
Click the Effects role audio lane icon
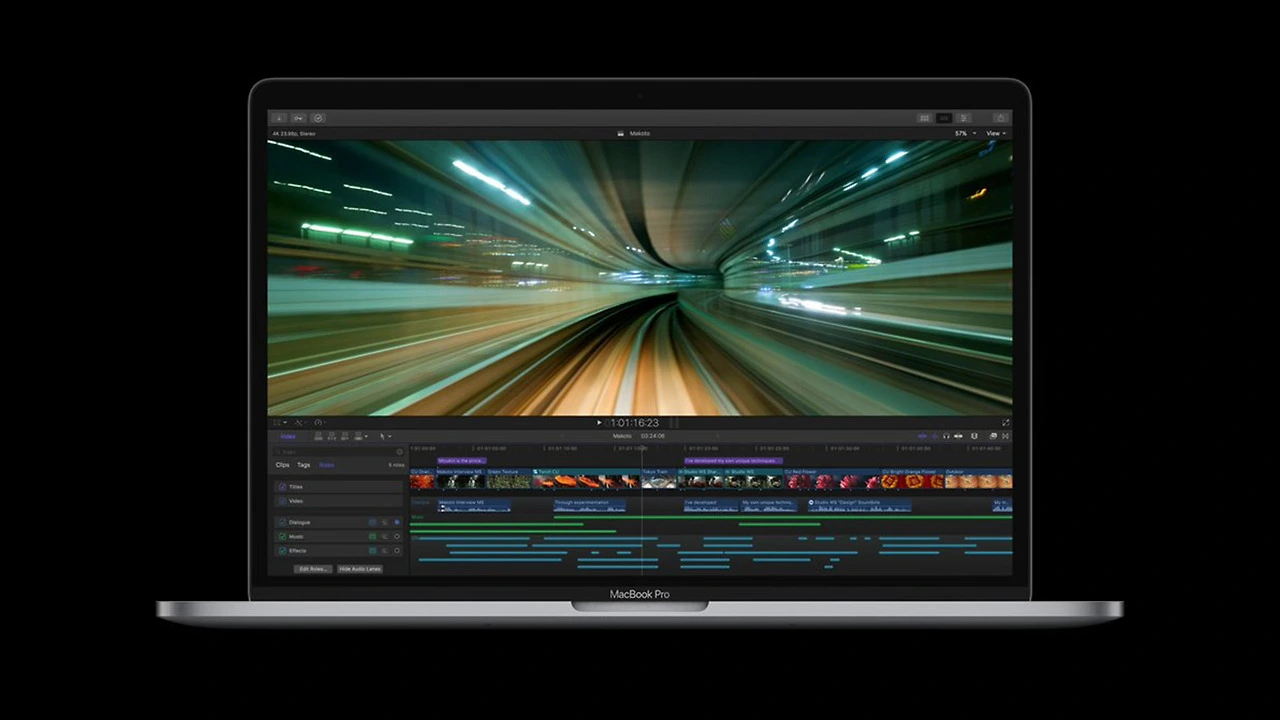373,550
